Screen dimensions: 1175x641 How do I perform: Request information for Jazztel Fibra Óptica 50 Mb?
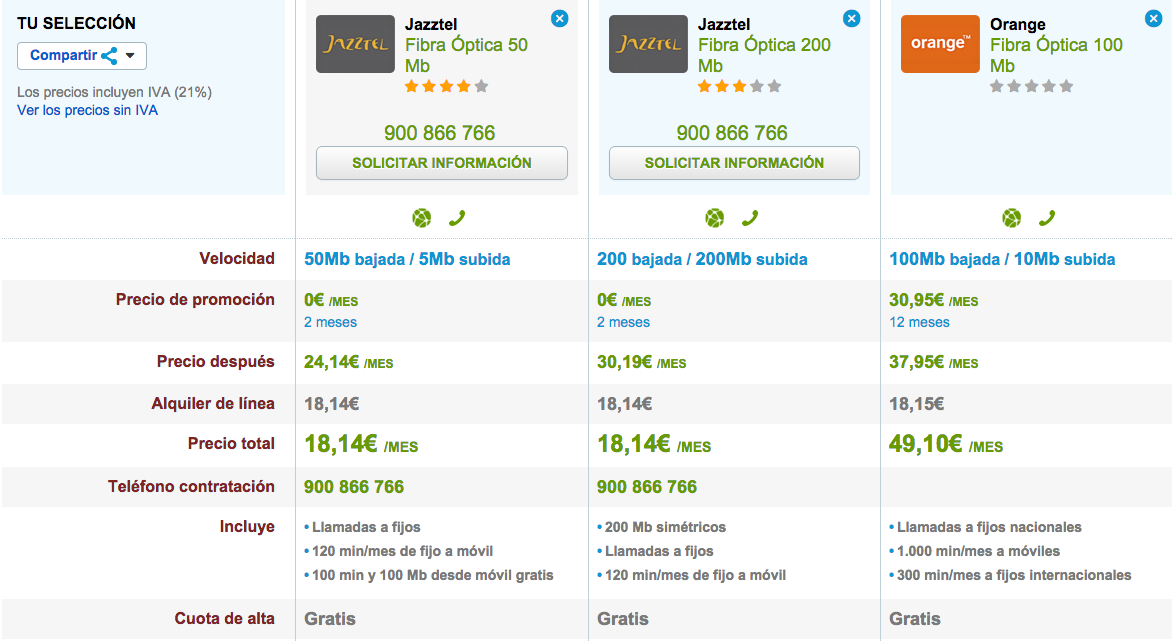(x=441, y=163)
